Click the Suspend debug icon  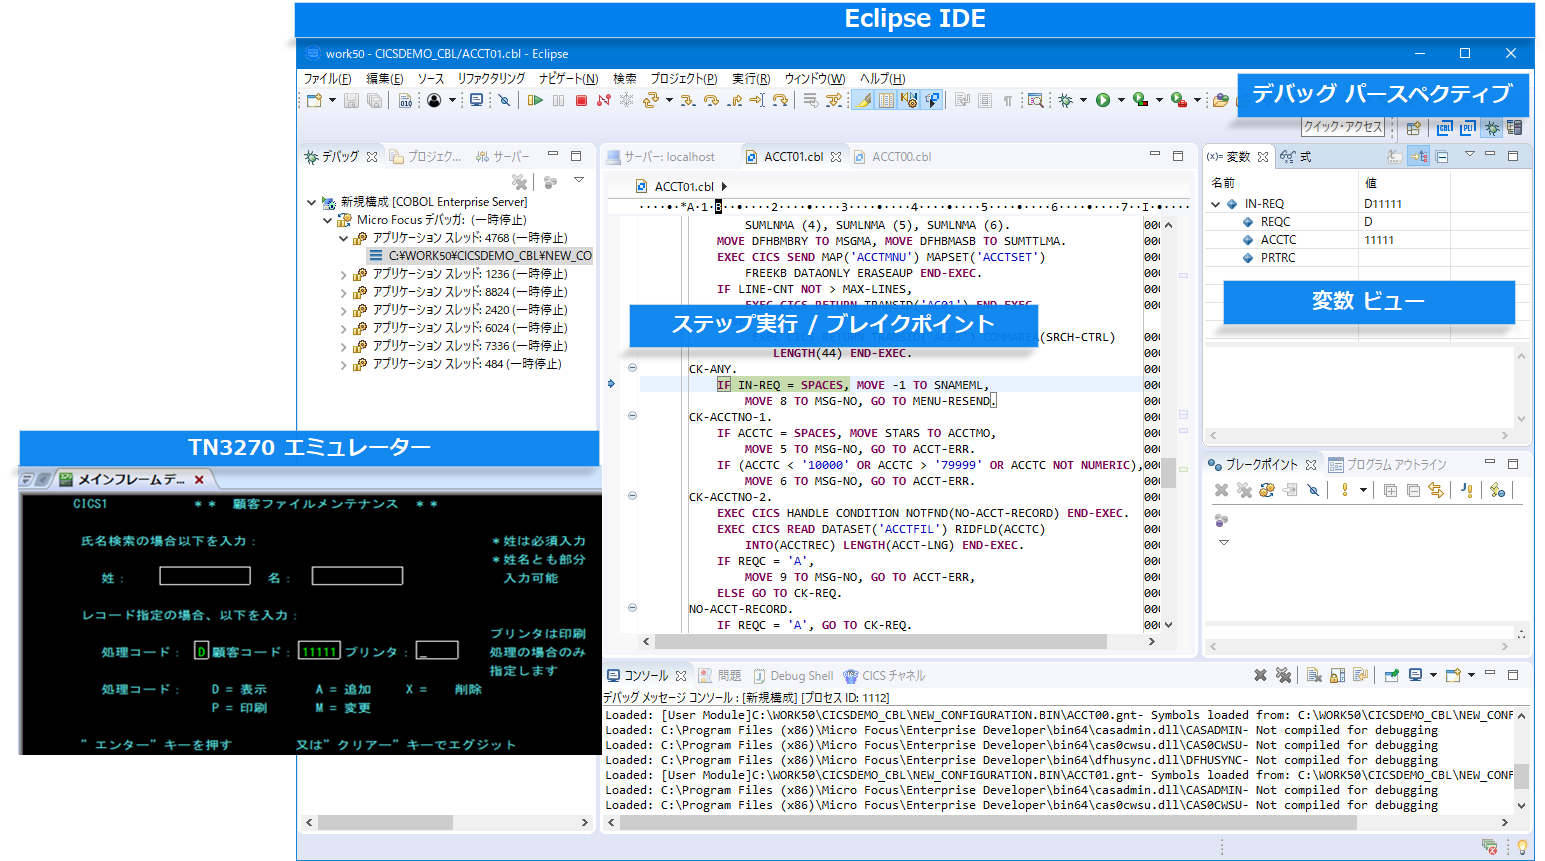pyautogui.click(x=558, y=100)
